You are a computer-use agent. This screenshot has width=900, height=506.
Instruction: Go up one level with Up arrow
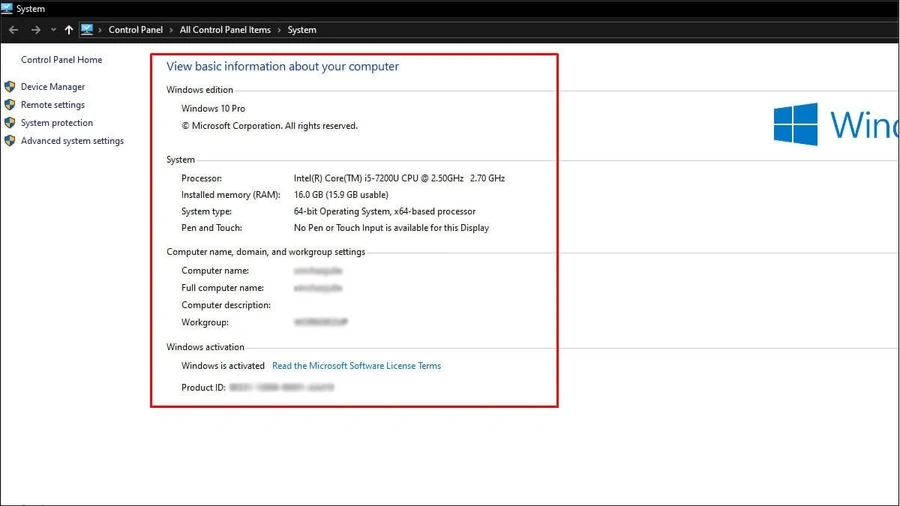tap(69, 30)
